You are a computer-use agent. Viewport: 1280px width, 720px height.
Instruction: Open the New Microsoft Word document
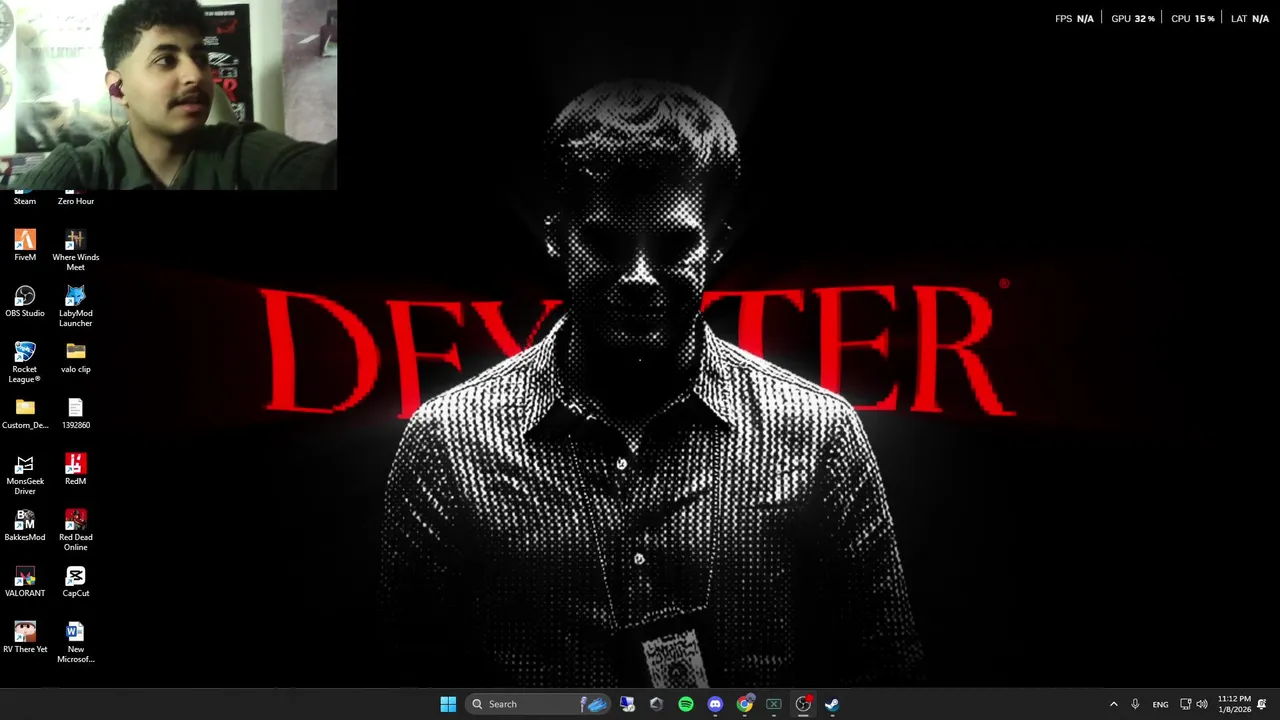click(76, 642)
